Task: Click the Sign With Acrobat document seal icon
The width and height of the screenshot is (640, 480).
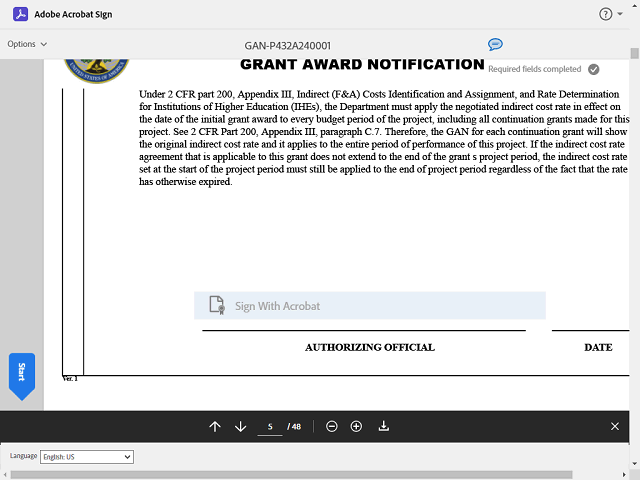Action: click(x=217, y=305)
